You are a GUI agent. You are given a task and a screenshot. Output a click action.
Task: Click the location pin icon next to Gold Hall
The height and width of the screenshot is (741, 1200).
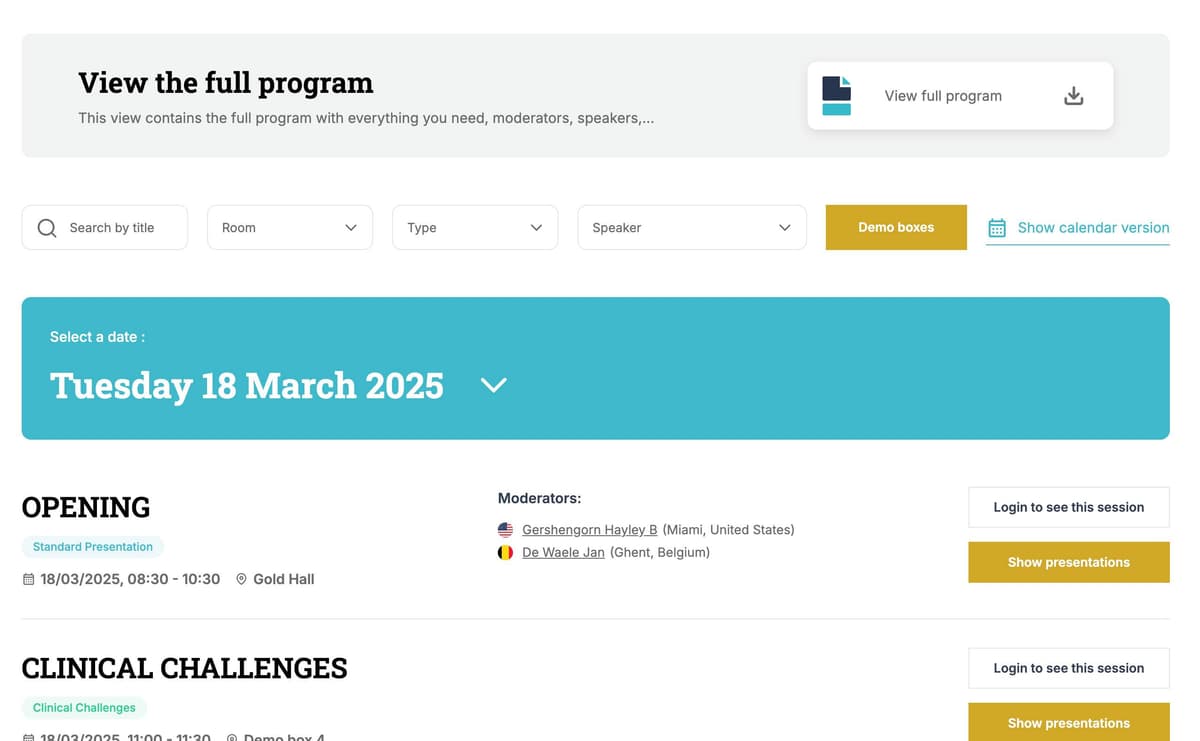point(241,578)
